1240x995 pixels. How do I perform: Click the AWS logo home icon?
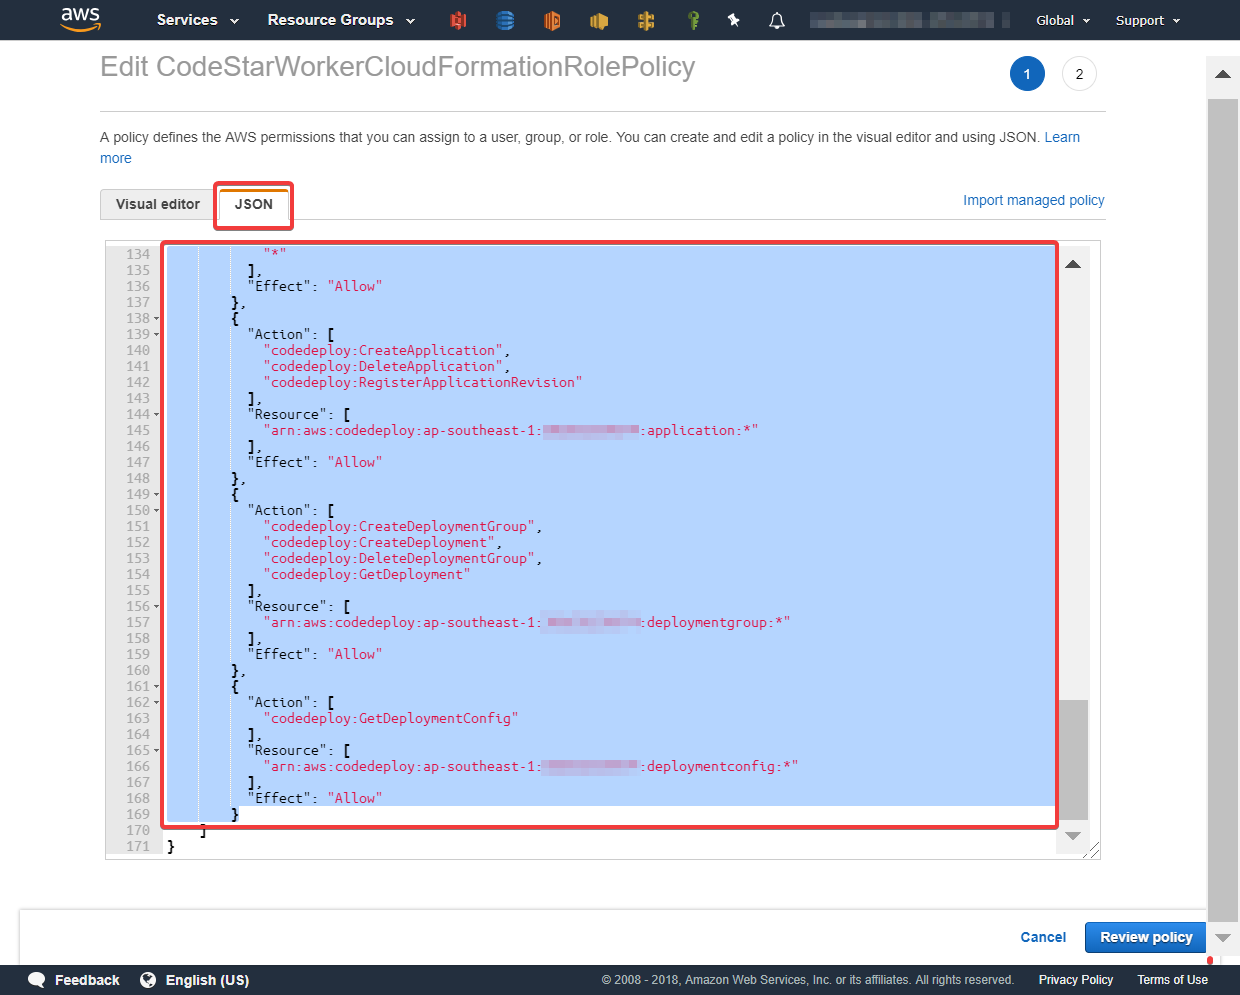click(x=80, y=19)
